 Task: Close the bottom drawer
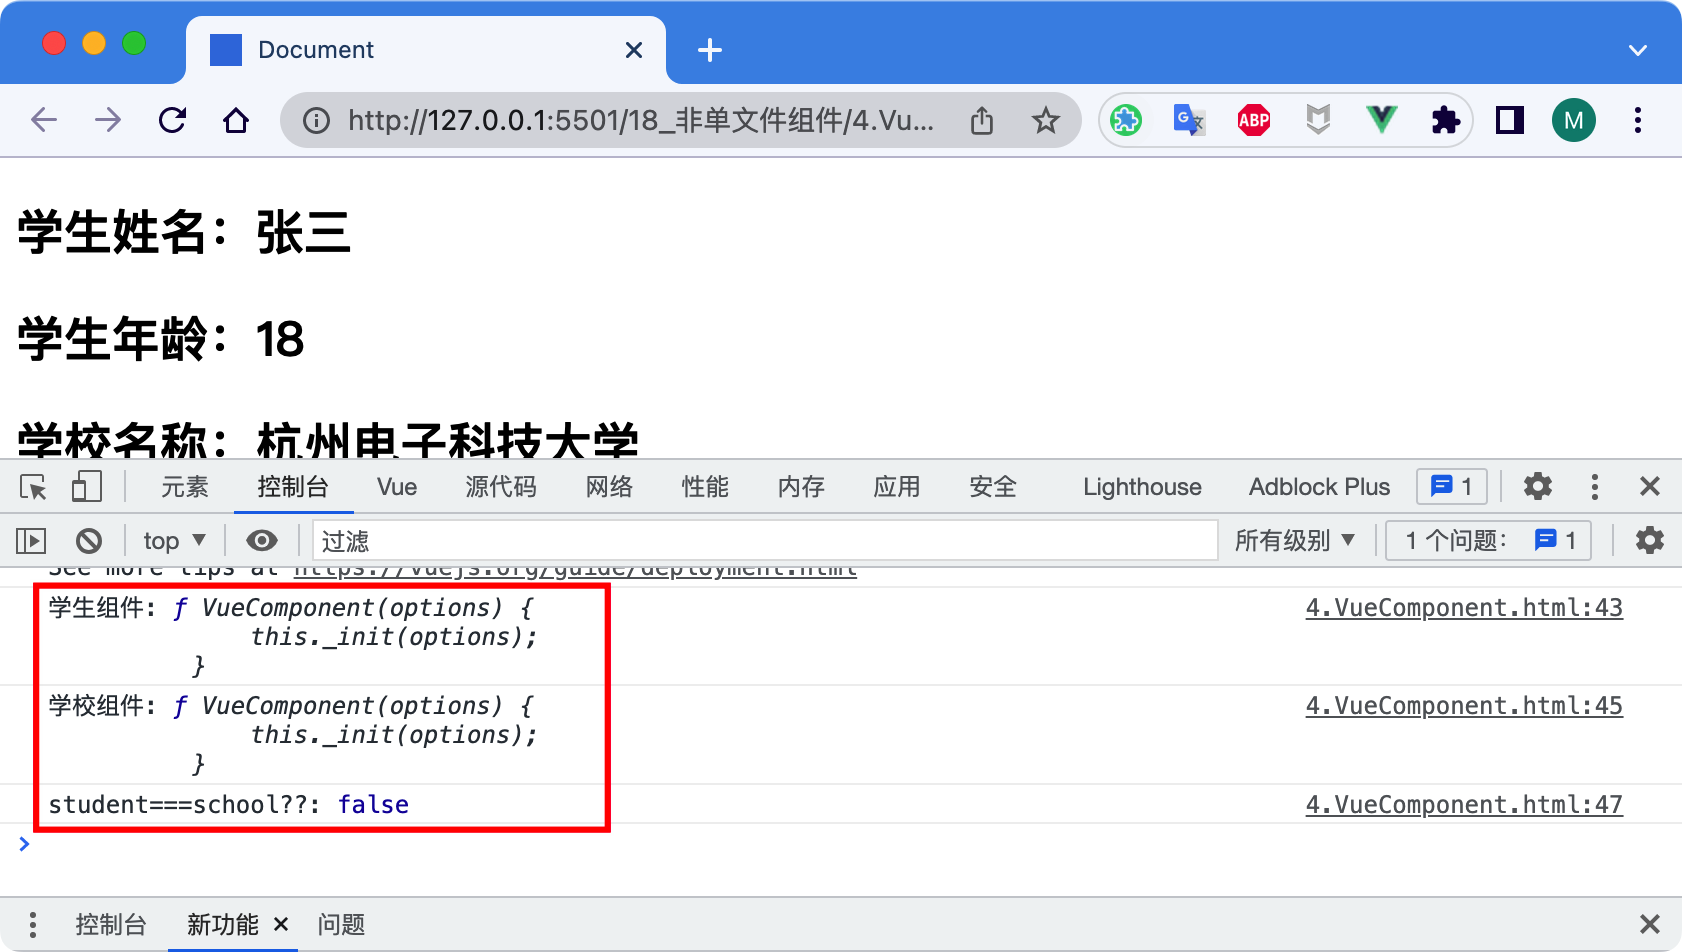(x=1650, y=925)
